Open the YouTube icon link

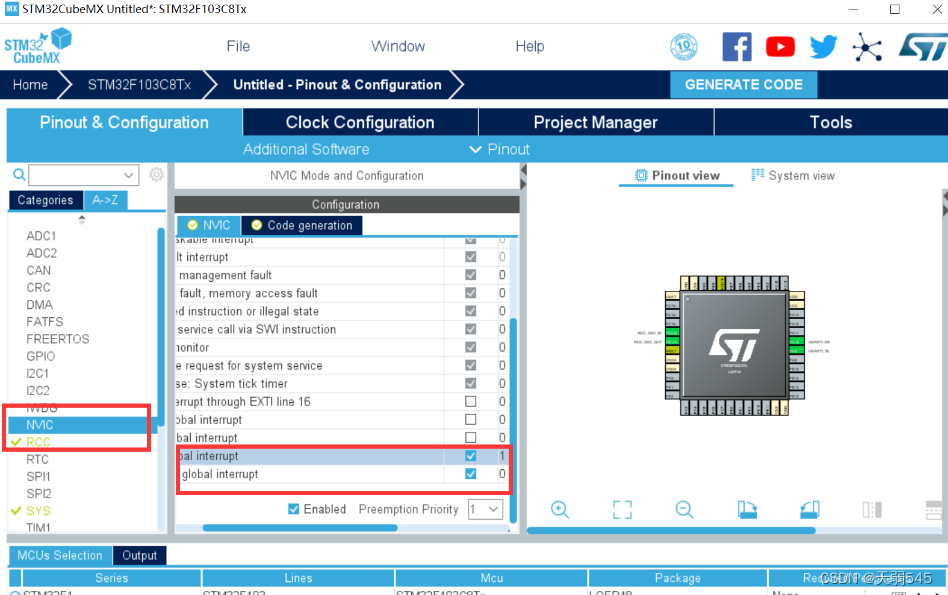coord(780,47)
